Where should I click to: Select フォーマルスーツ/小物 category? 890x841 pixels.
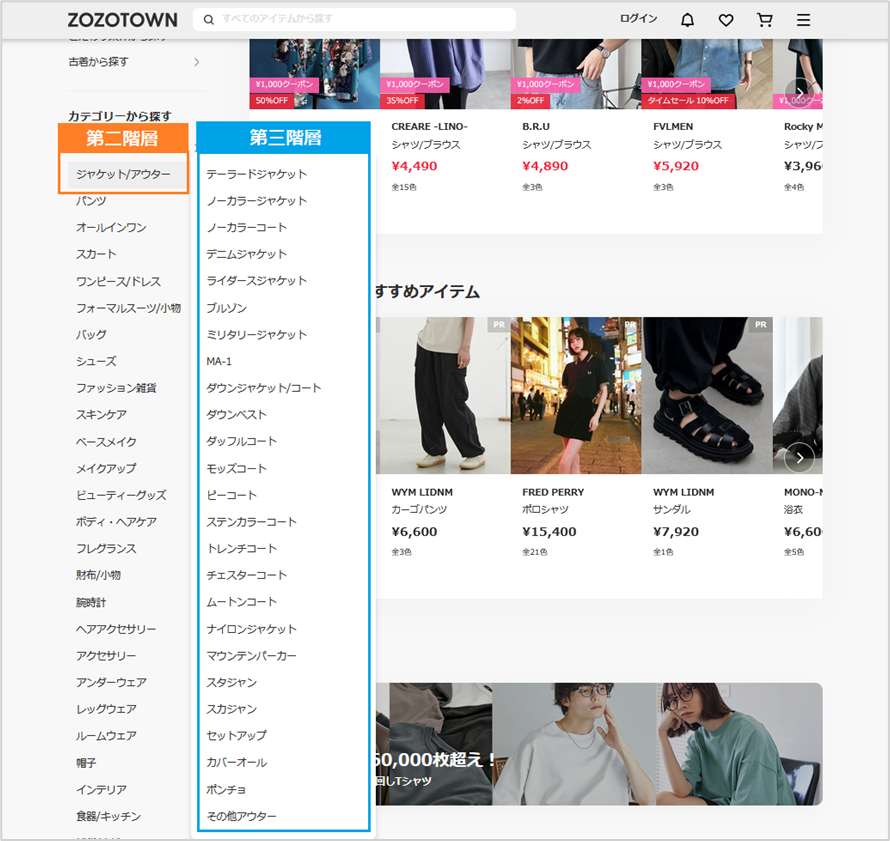tap(129, 308)
